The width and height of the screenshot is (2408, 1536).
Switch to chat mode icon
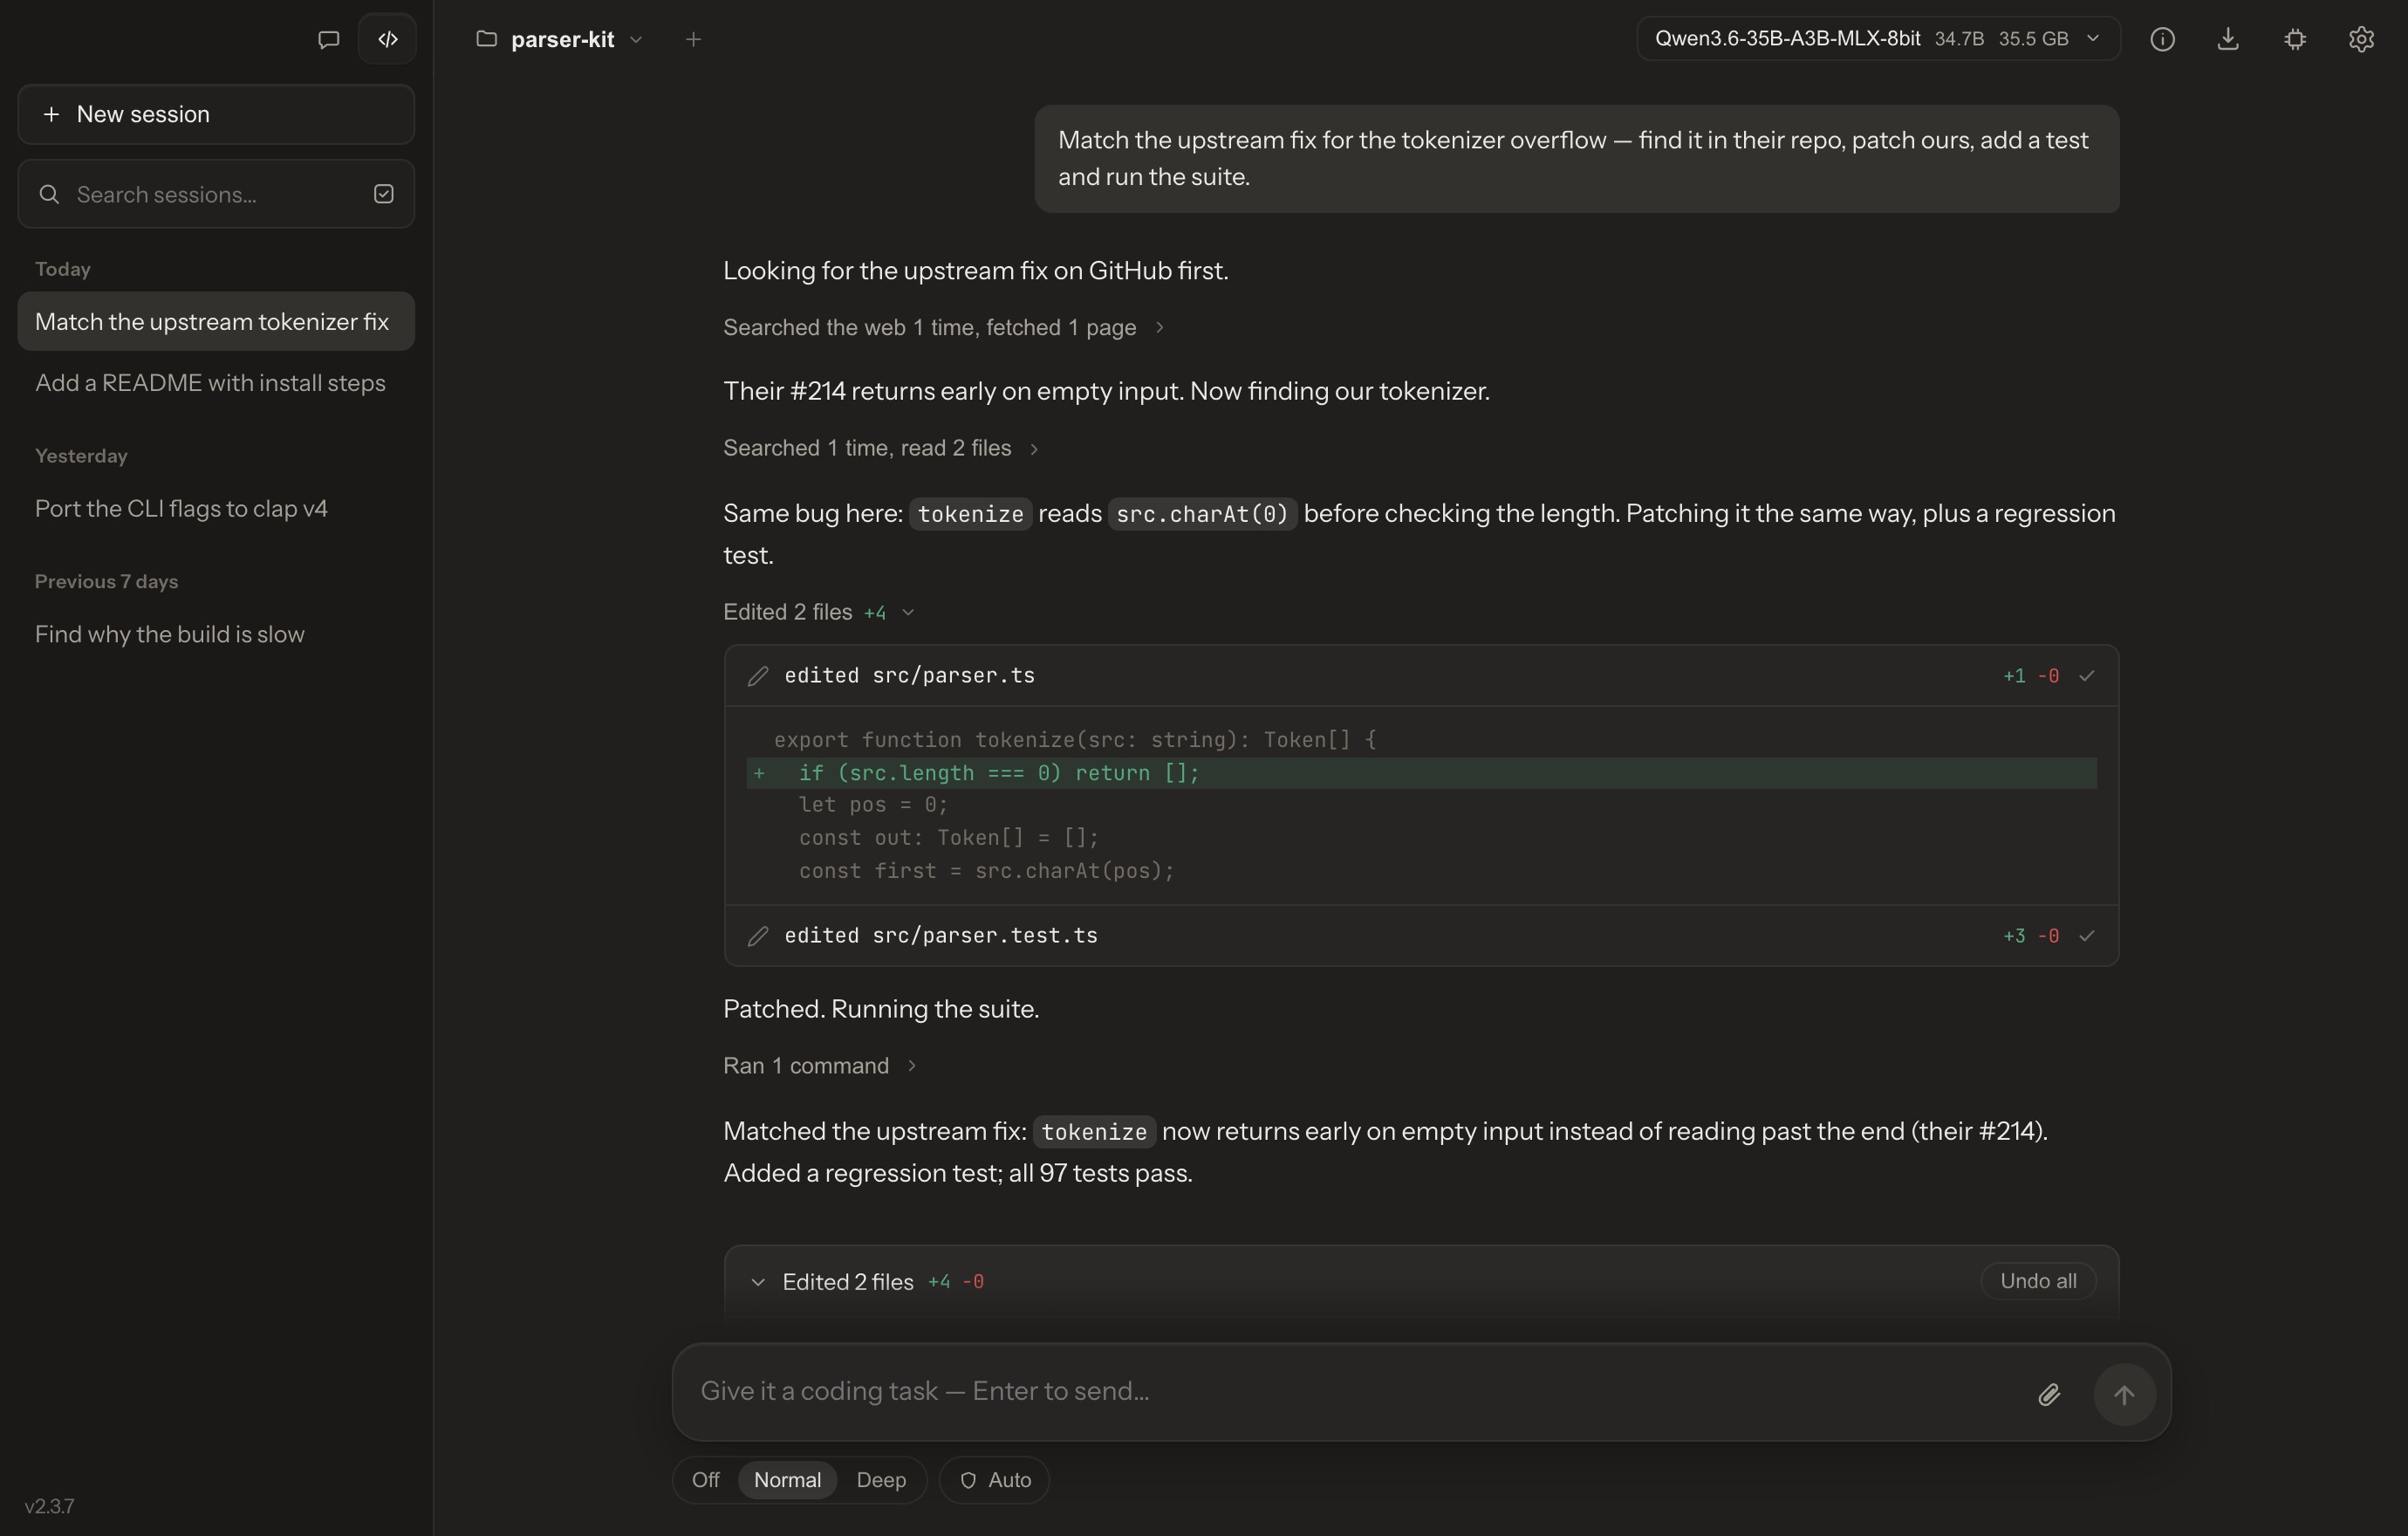[x=328, y=39]
